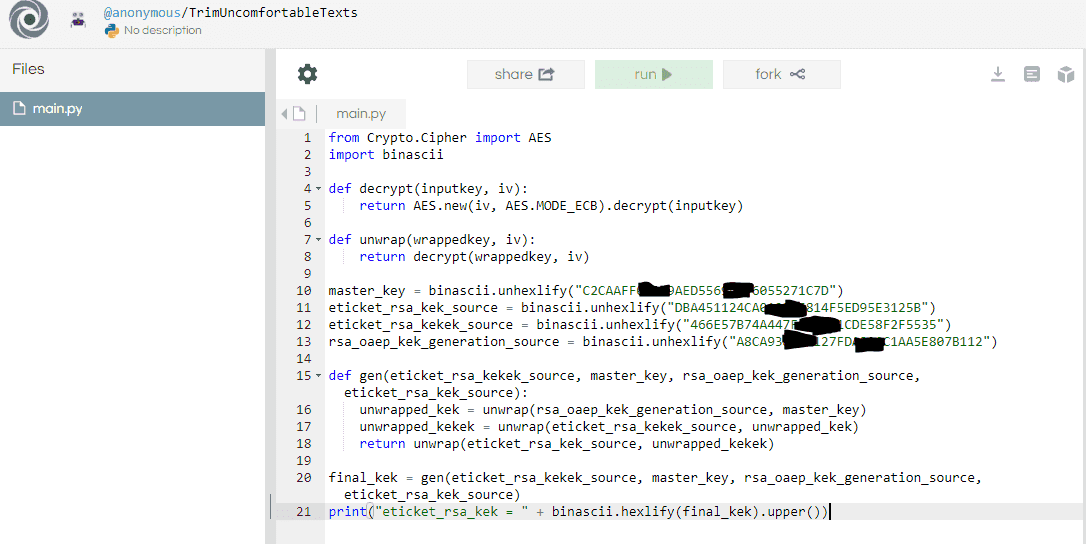
Task: Click the anonymous user avatar icon
Action: [x=78, y=20]
